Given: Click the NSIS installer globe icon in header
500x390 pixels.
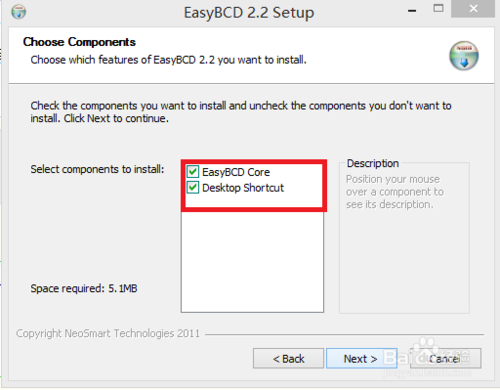Looking at the screenshot, I should [x=464, y=55].
